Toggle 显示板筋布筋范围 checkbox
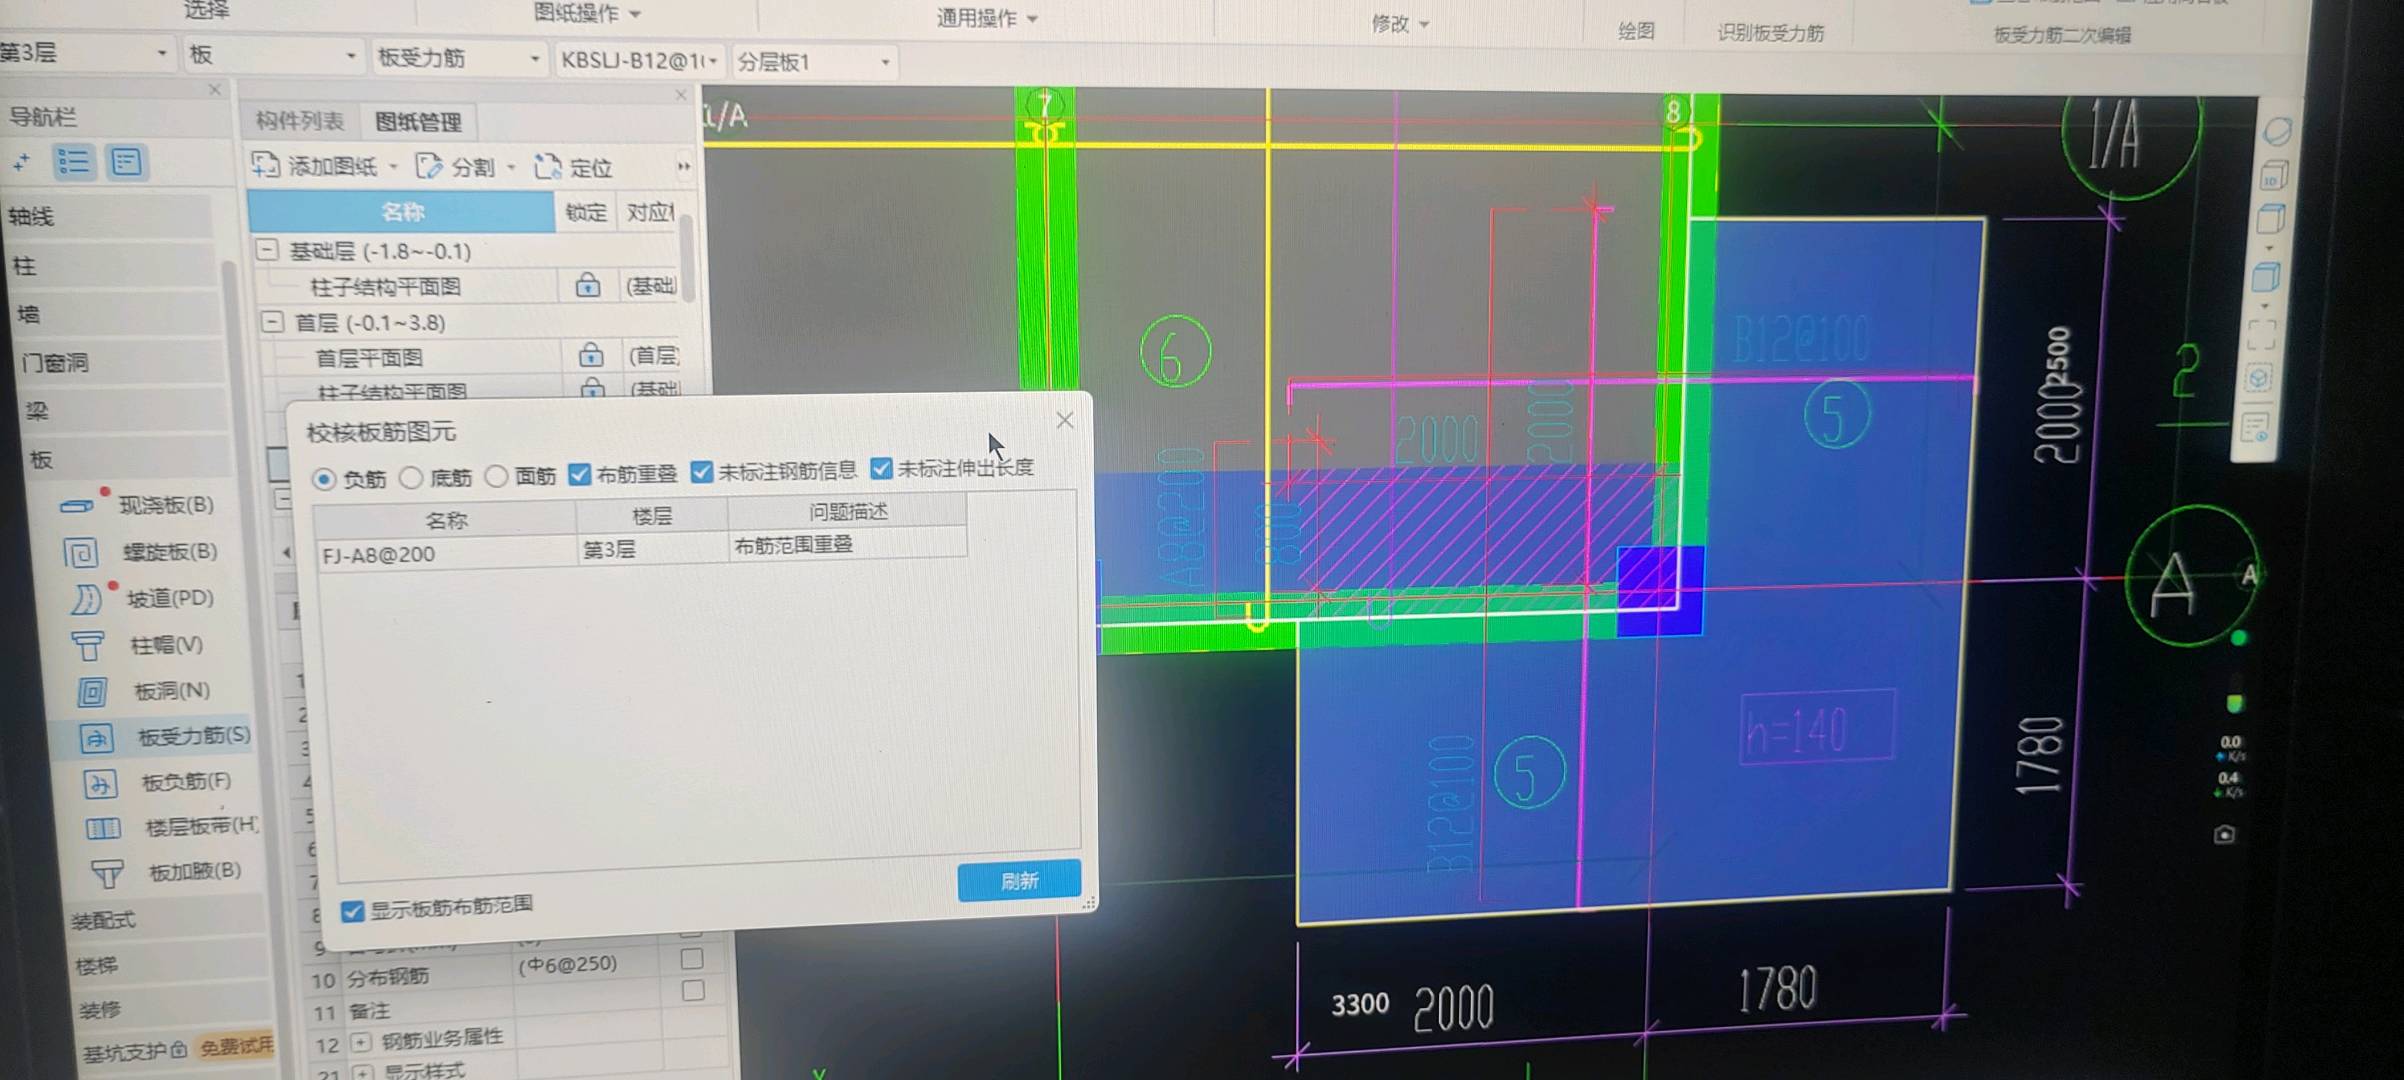 [352, 911]
